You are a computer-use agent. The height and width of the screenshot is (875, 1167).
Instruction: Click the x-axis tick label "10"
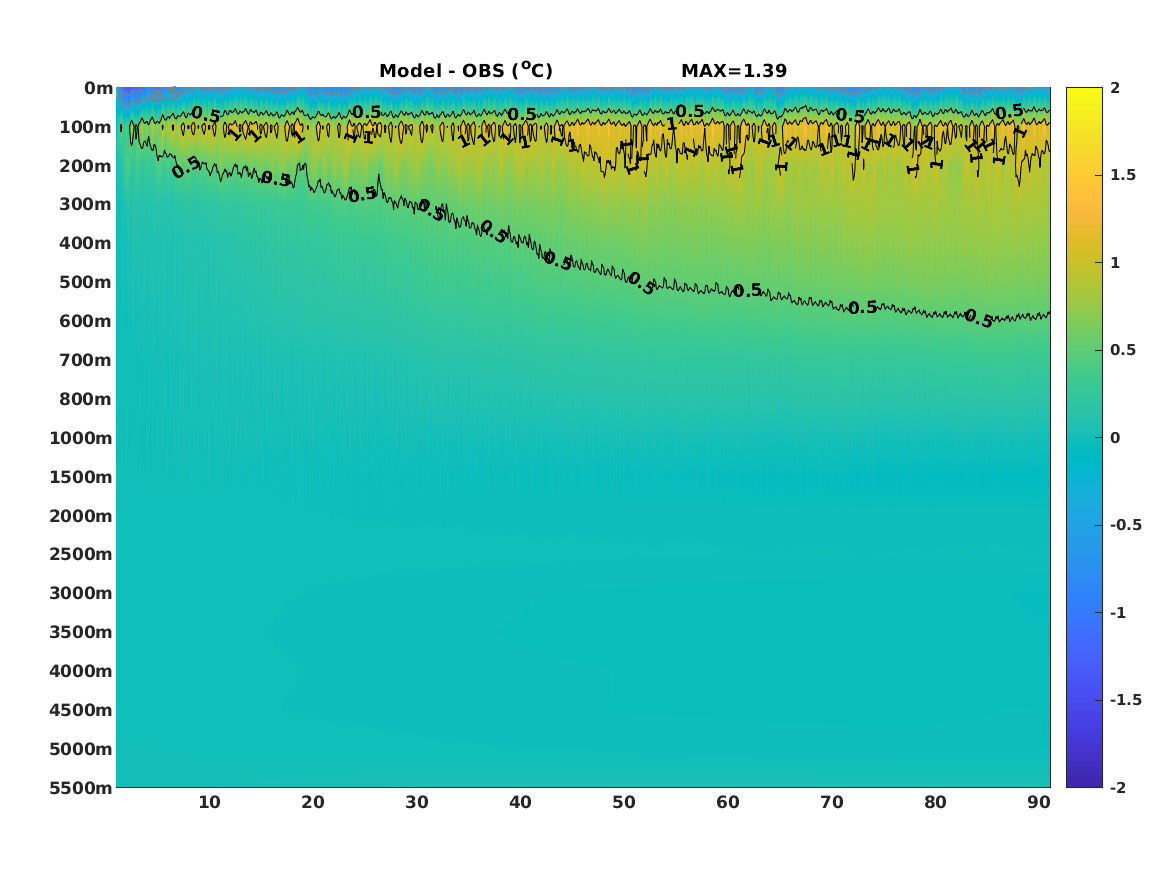[209, 802]
